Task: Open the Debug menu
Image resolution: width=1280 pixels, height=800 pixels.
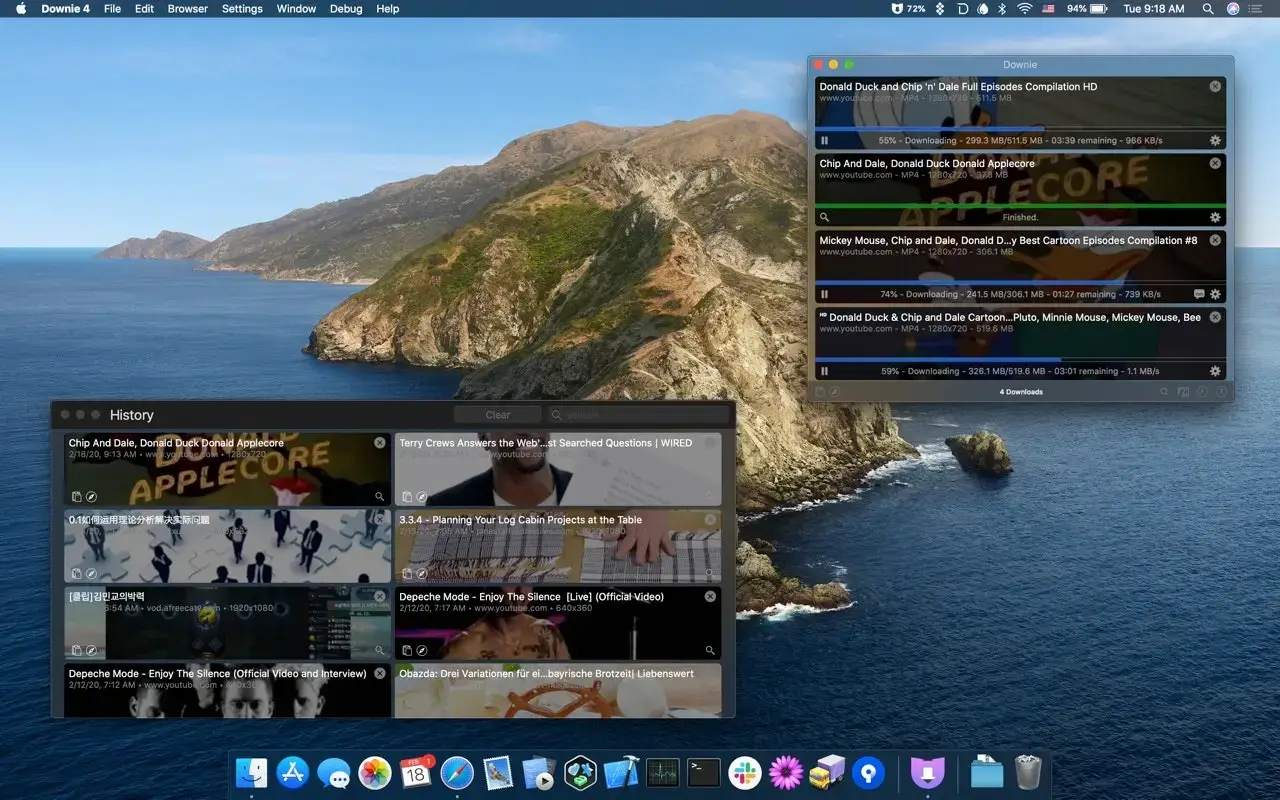Action: pyautogui.click(x=345, y=9)
